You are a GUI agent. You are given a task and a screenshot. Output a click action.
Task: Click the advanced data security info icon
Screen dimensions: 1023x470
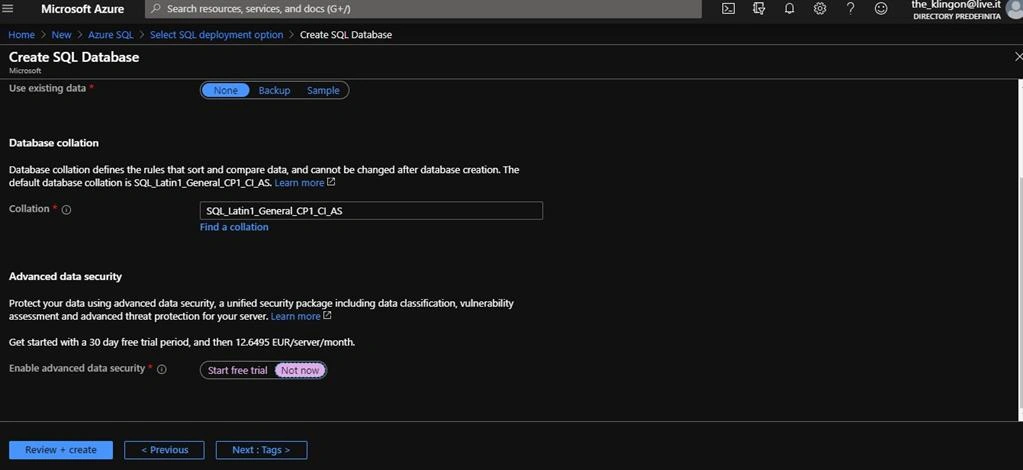(x=162, y=369)
